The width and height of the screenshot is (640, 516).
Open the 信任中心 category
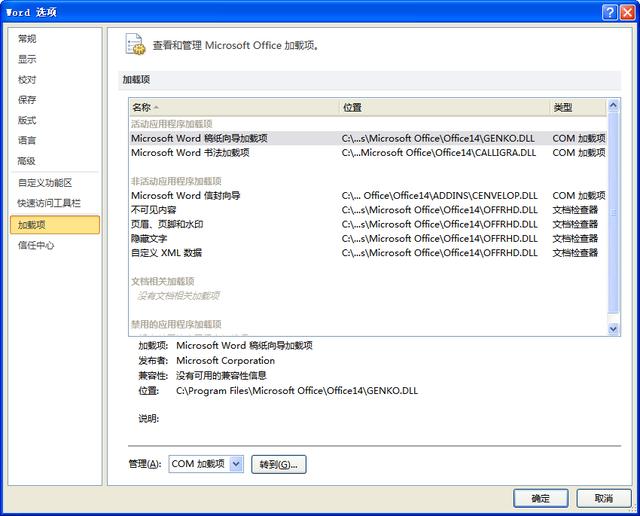36,245
